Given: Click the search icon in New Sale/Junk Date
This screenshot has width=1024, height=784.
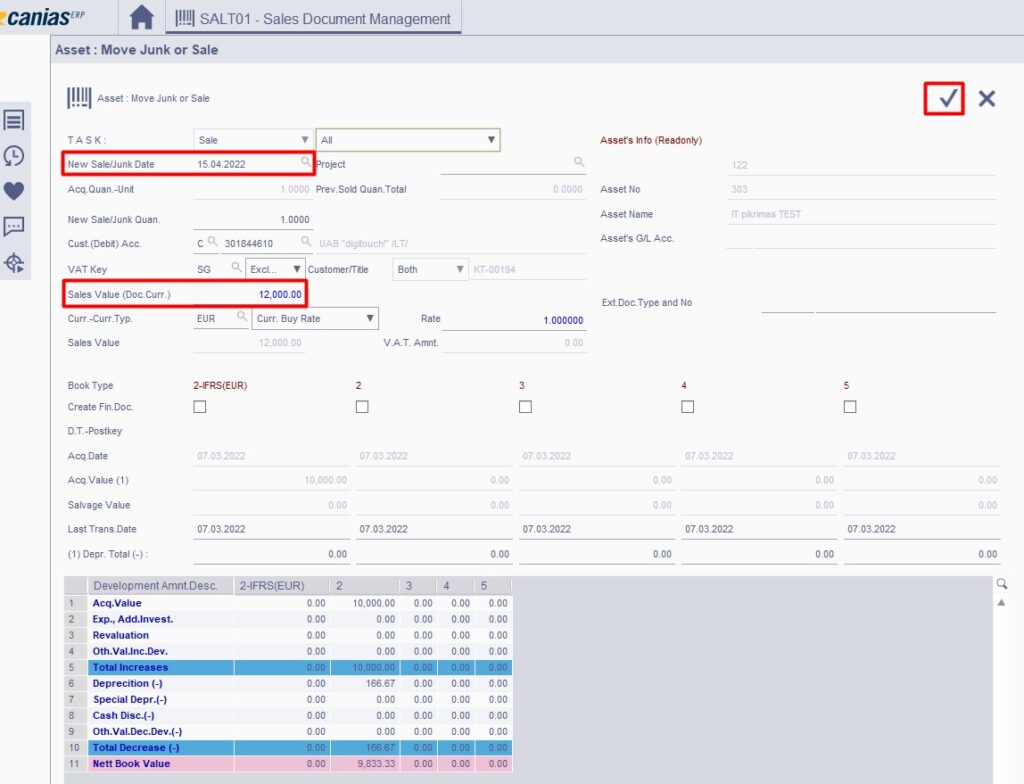Looking at the screenshot, I should coord(306,163).
